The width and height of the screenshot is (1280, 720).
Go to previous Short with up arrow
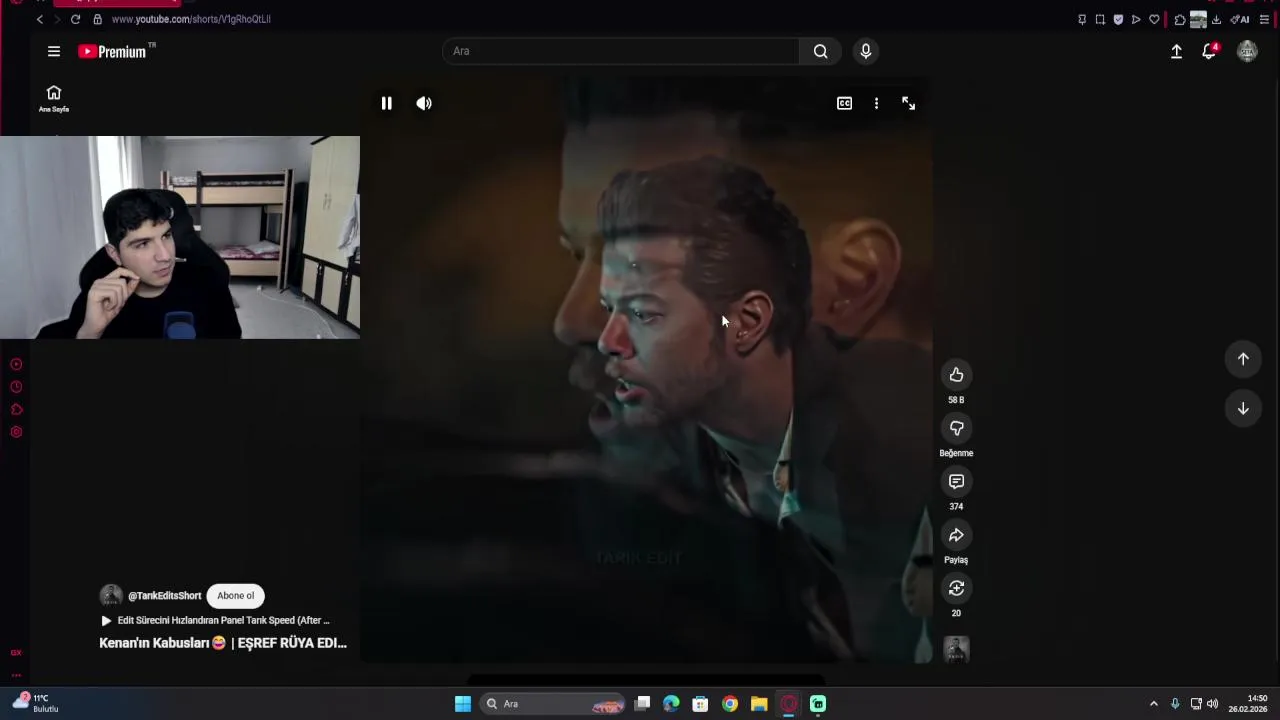coord(1243,359)
